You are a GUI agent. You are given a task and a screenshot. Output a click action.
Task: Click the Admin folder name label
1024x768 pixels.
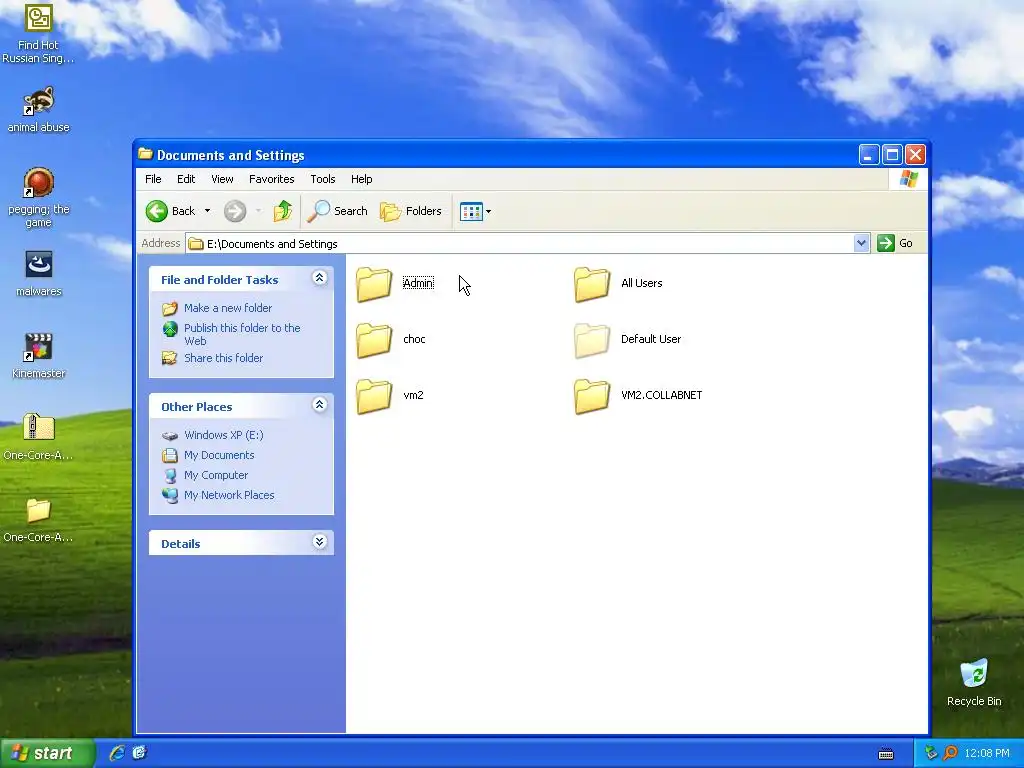418,283
